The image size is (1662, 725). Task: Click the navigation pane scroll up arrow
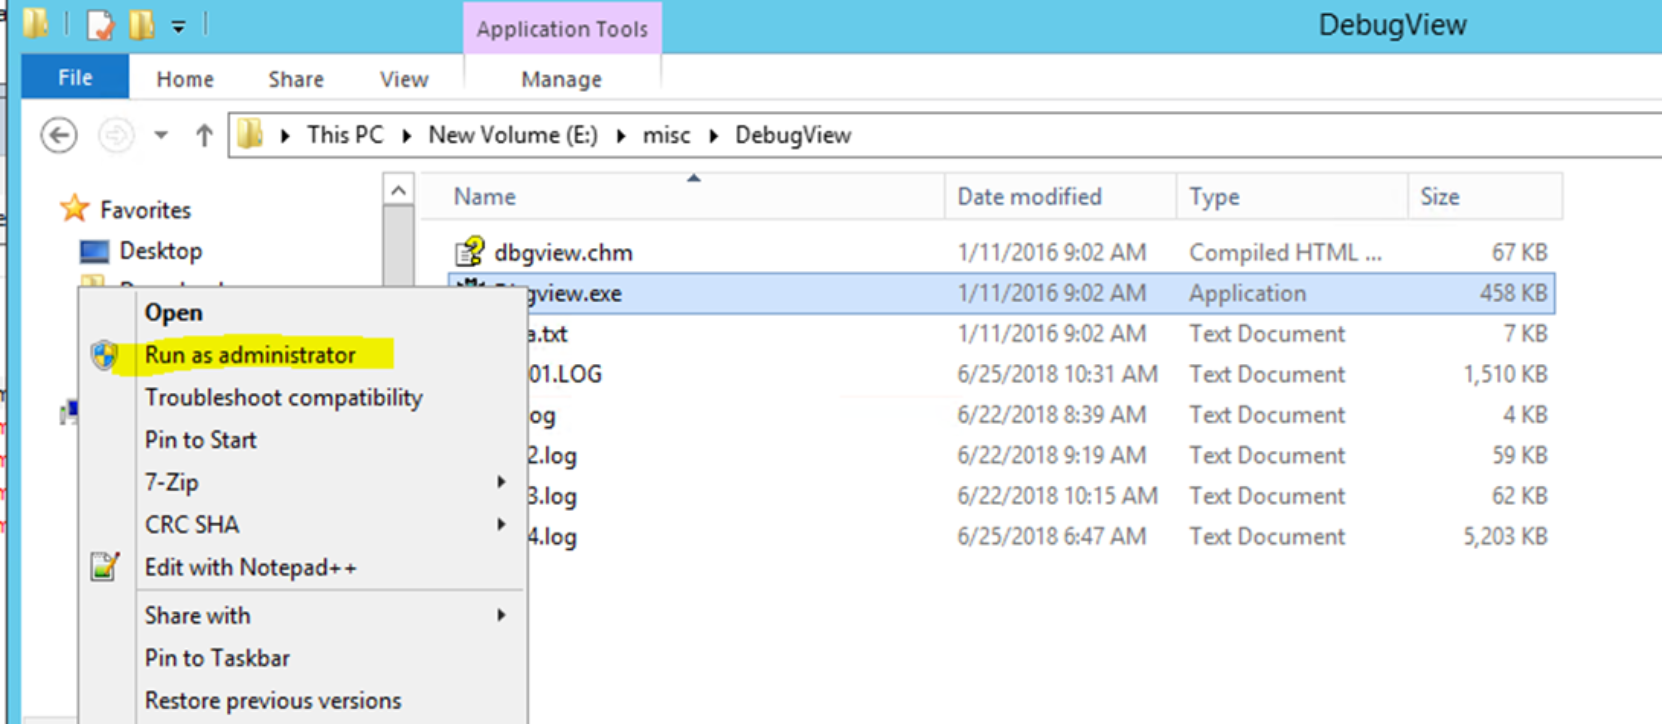pos(398,189)
